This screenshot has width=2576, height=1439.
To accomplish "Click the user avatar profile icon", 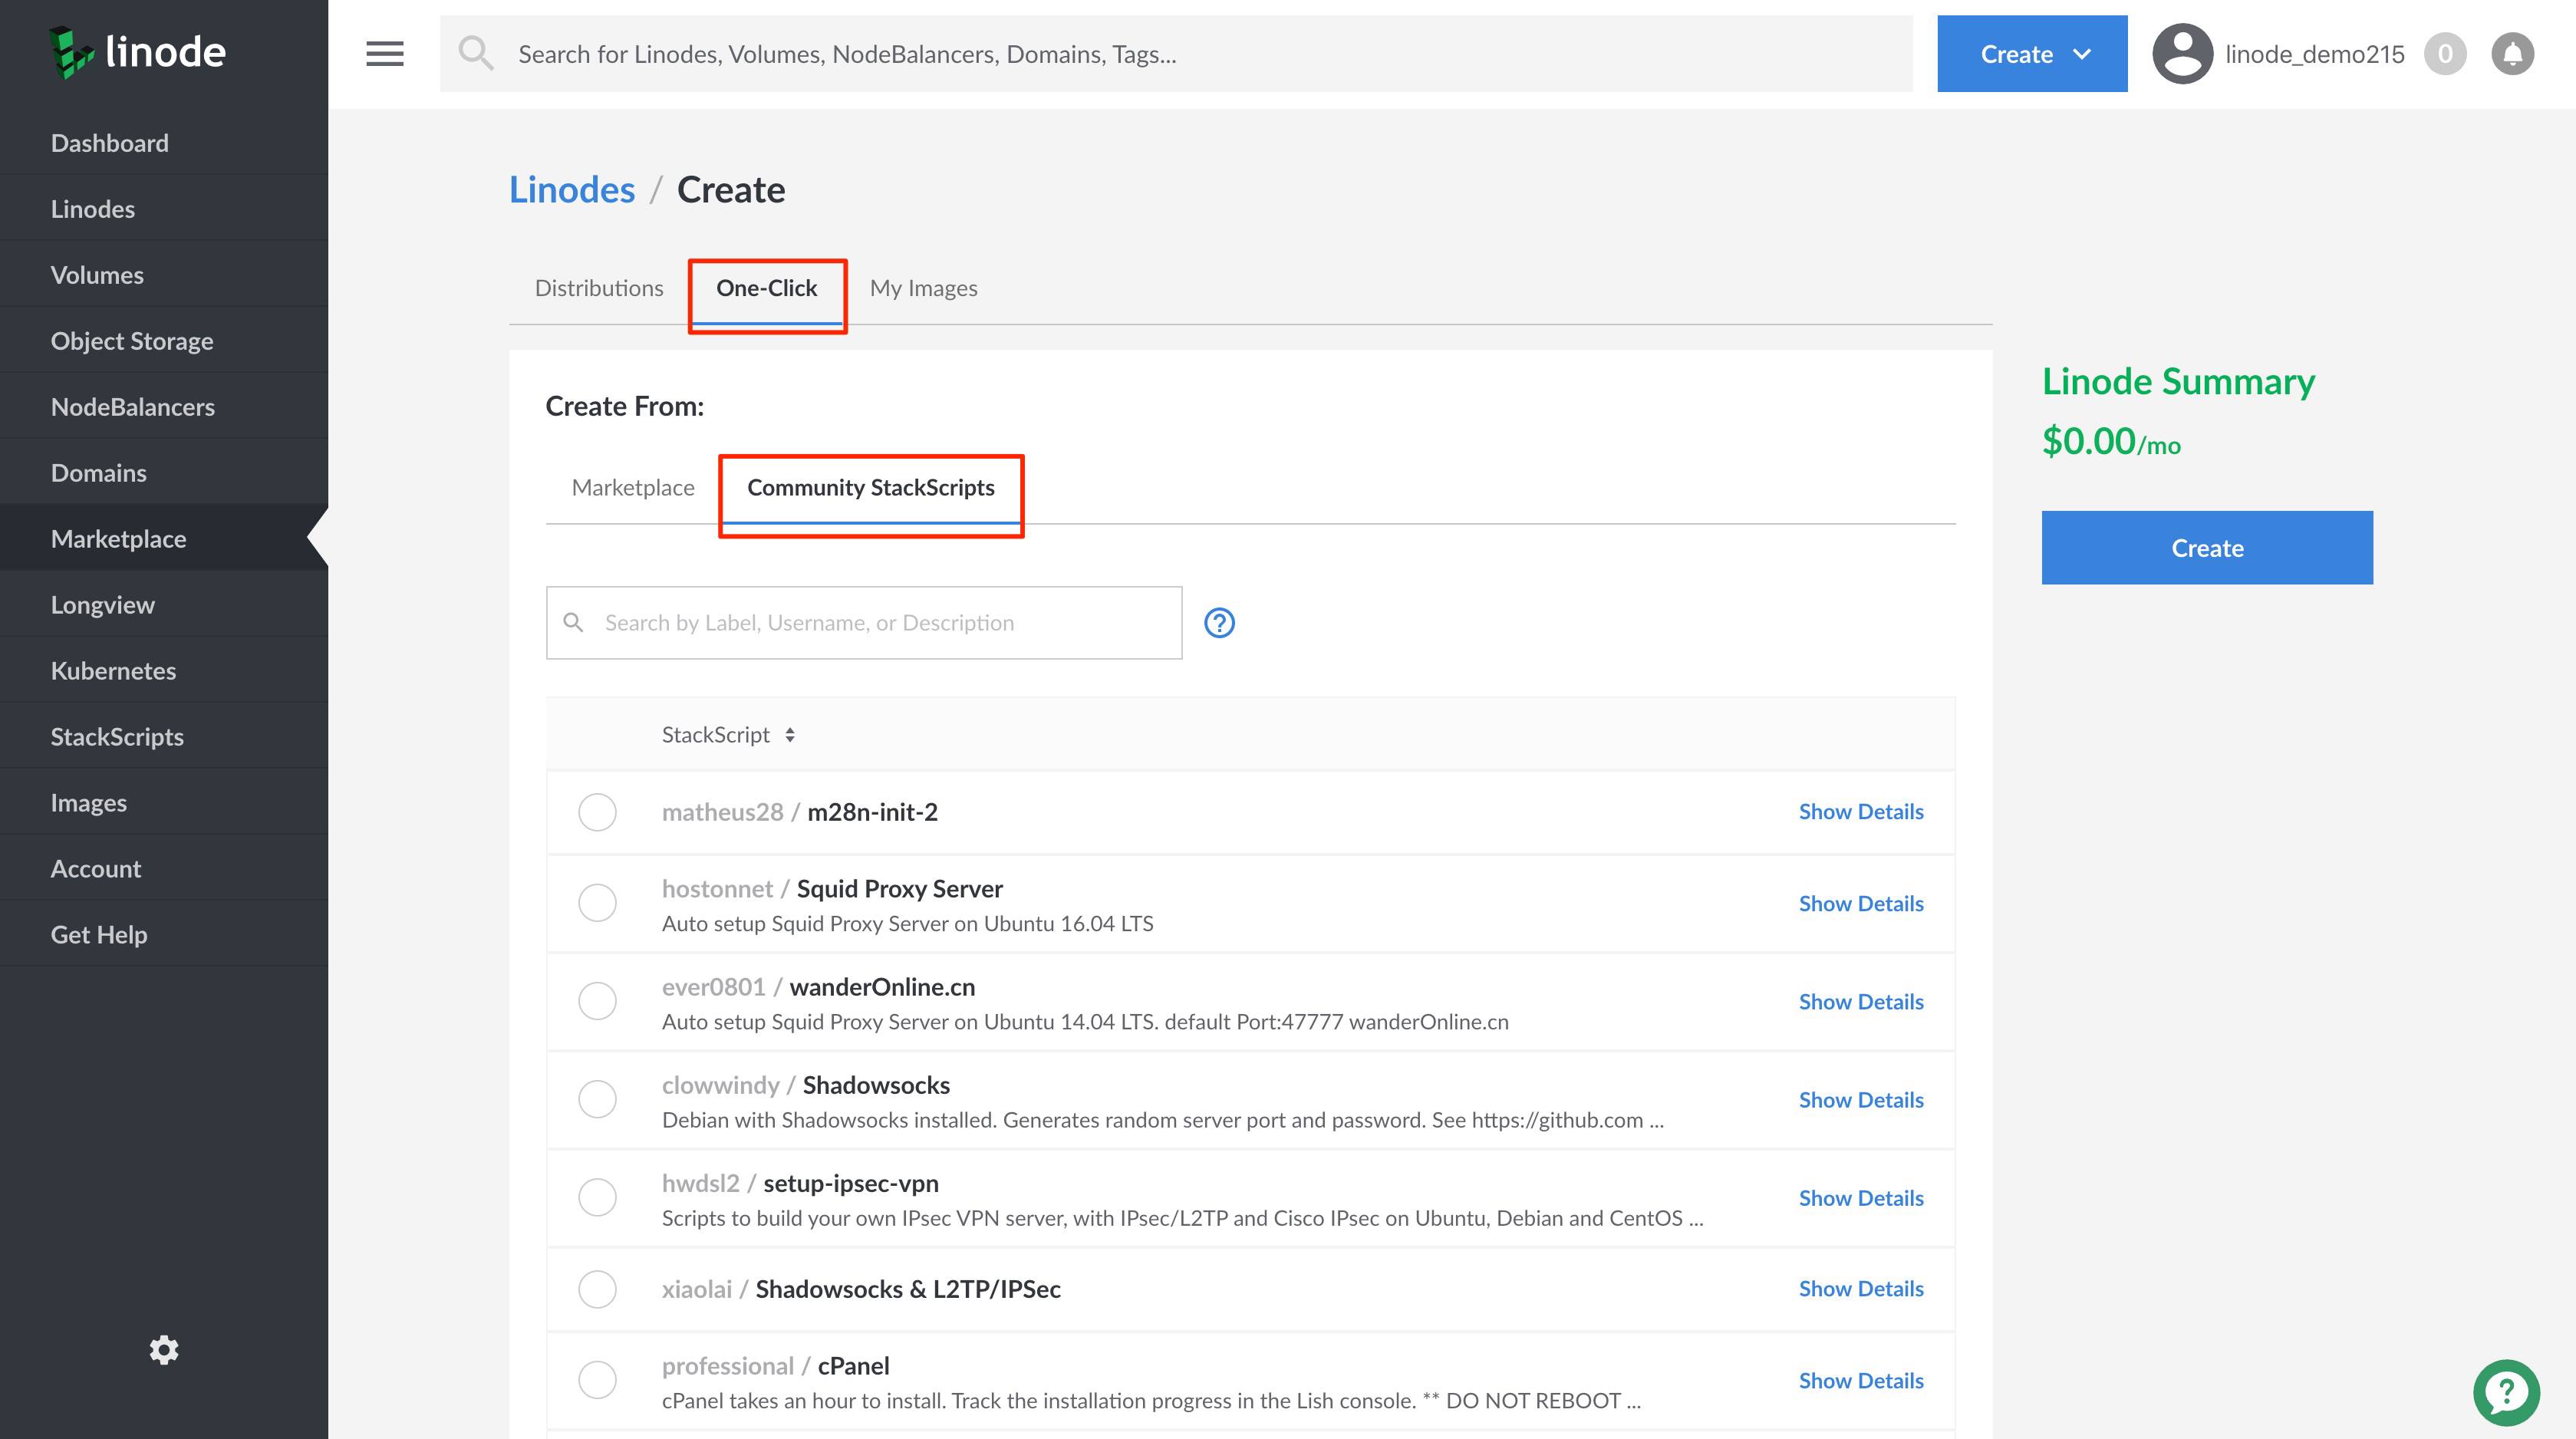I will click(x=2179, y=53).
